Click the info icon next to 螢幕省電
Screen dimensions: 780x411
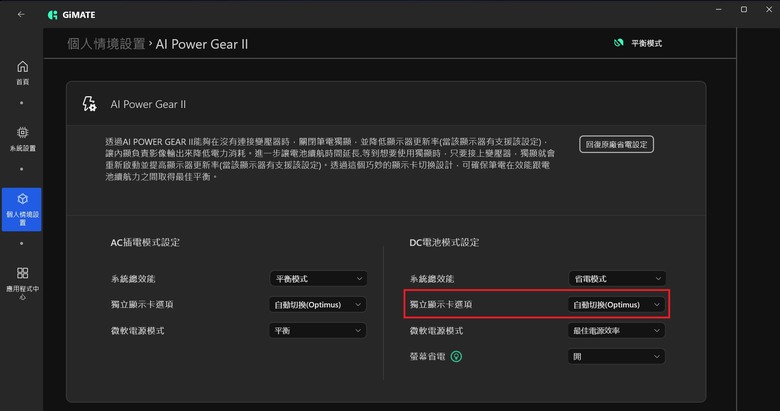pos(456,356)
